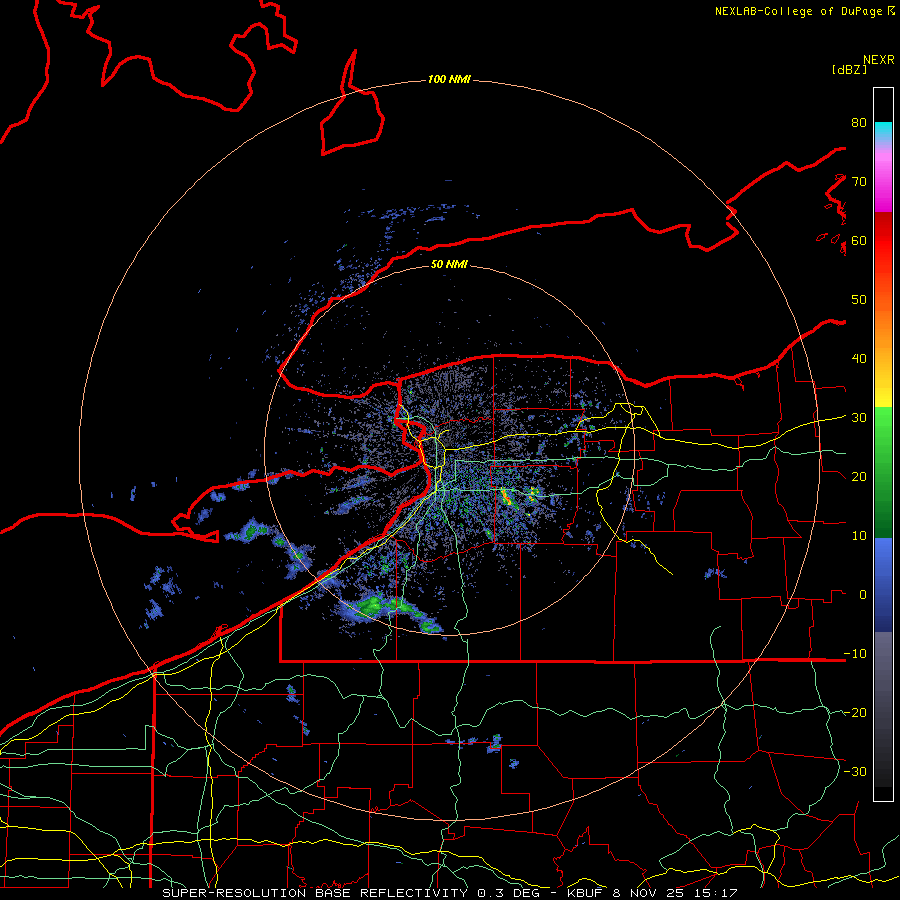Click the 40 dBZ scale value
The width and height of the screenshot is (900, 900).
click(859, 359)
